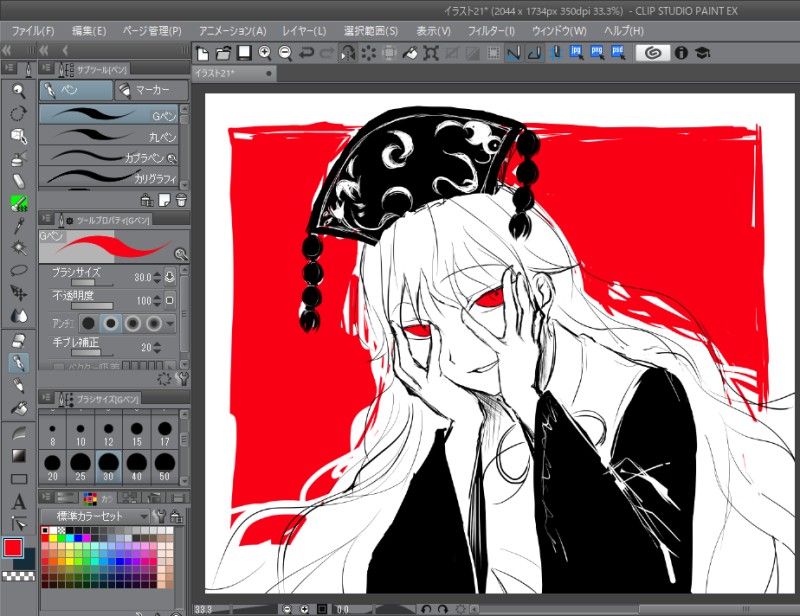Open color palette group menu icon
This screenshot has height=616, width=800.
pyautogui.click(x=46, y=497)
